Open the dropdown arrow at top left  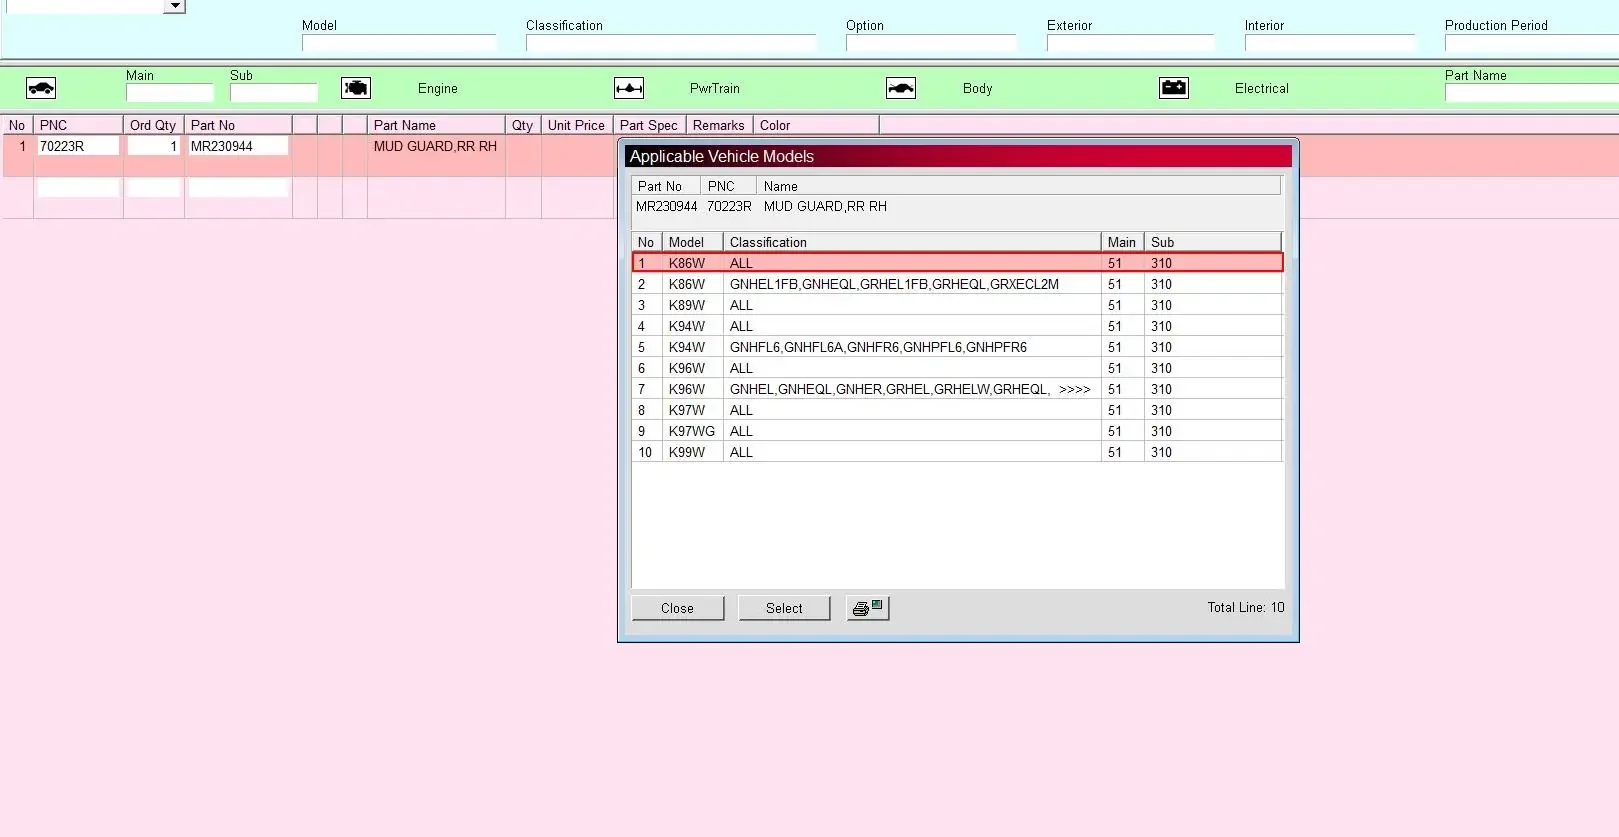pos(175,6)
